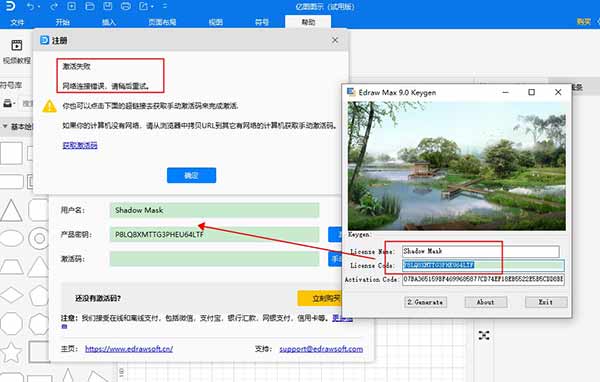Viewport: 600px width, 382px height.
Task: Click the 用户名 field containing Shadow Mask
Action: click(x=214, y=210)
